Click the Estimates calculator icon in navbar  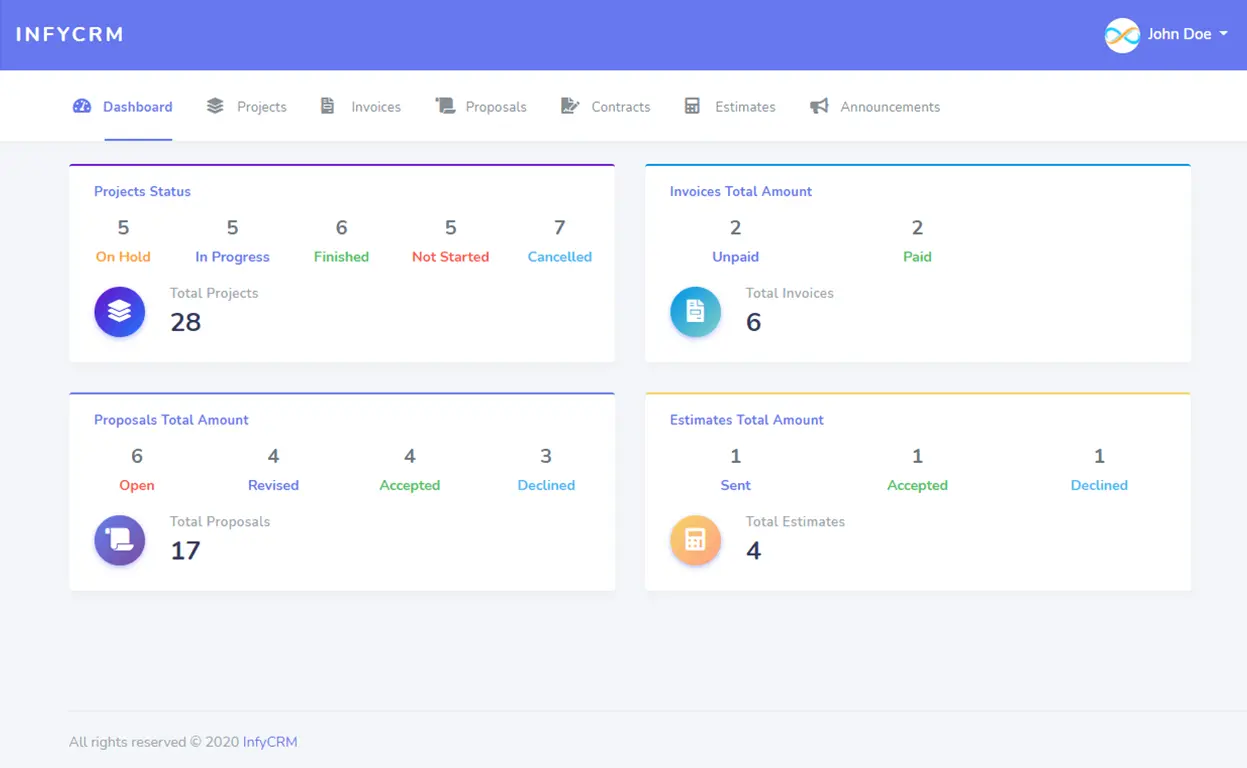click(692, 106)
